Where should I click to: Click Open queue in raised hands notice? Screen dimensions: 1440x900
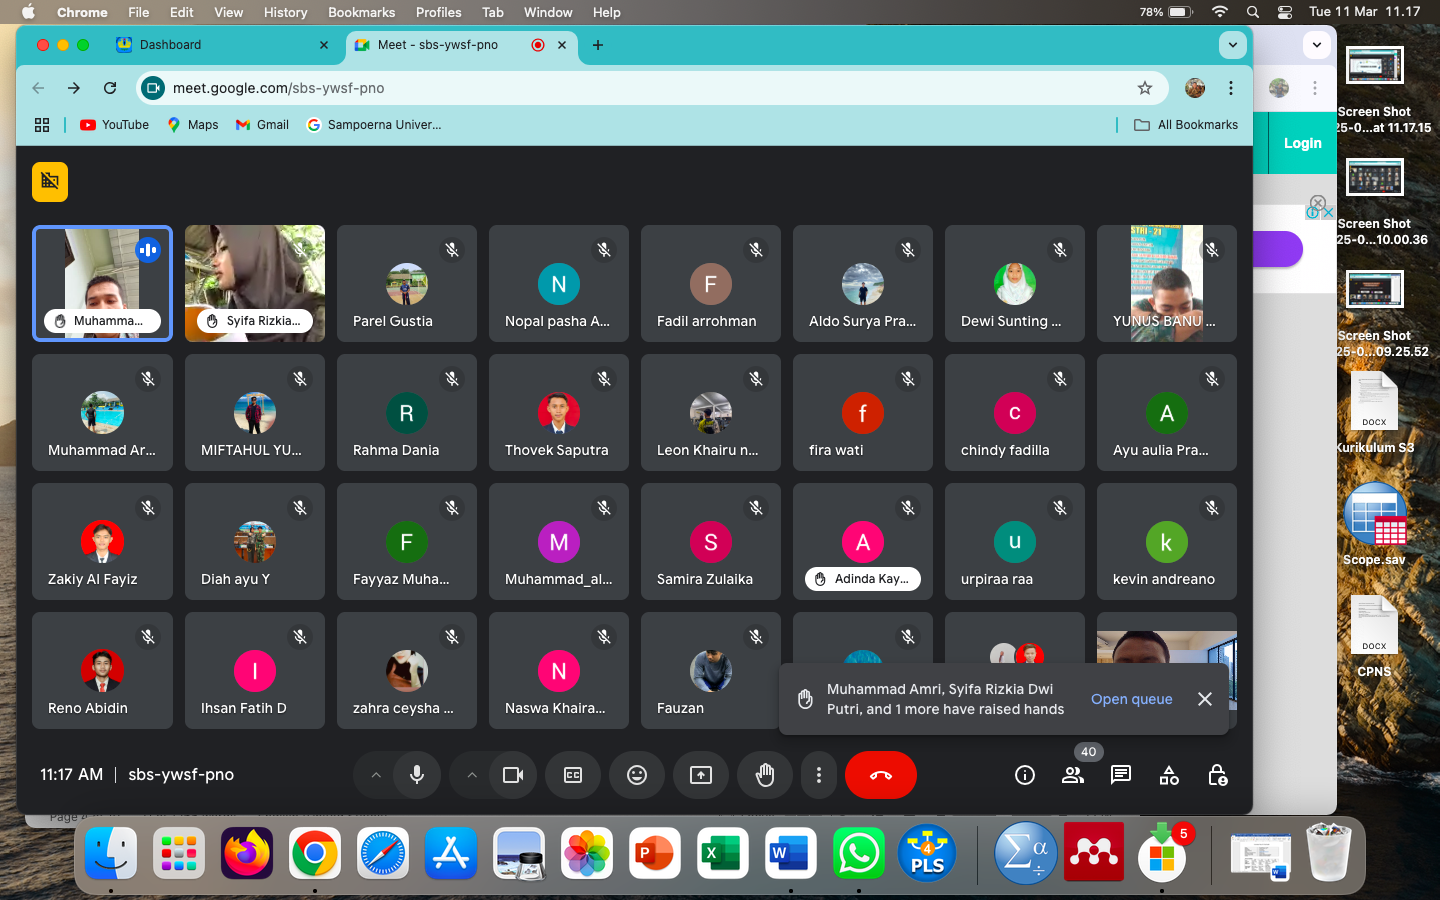click(x=1131, y=699)
